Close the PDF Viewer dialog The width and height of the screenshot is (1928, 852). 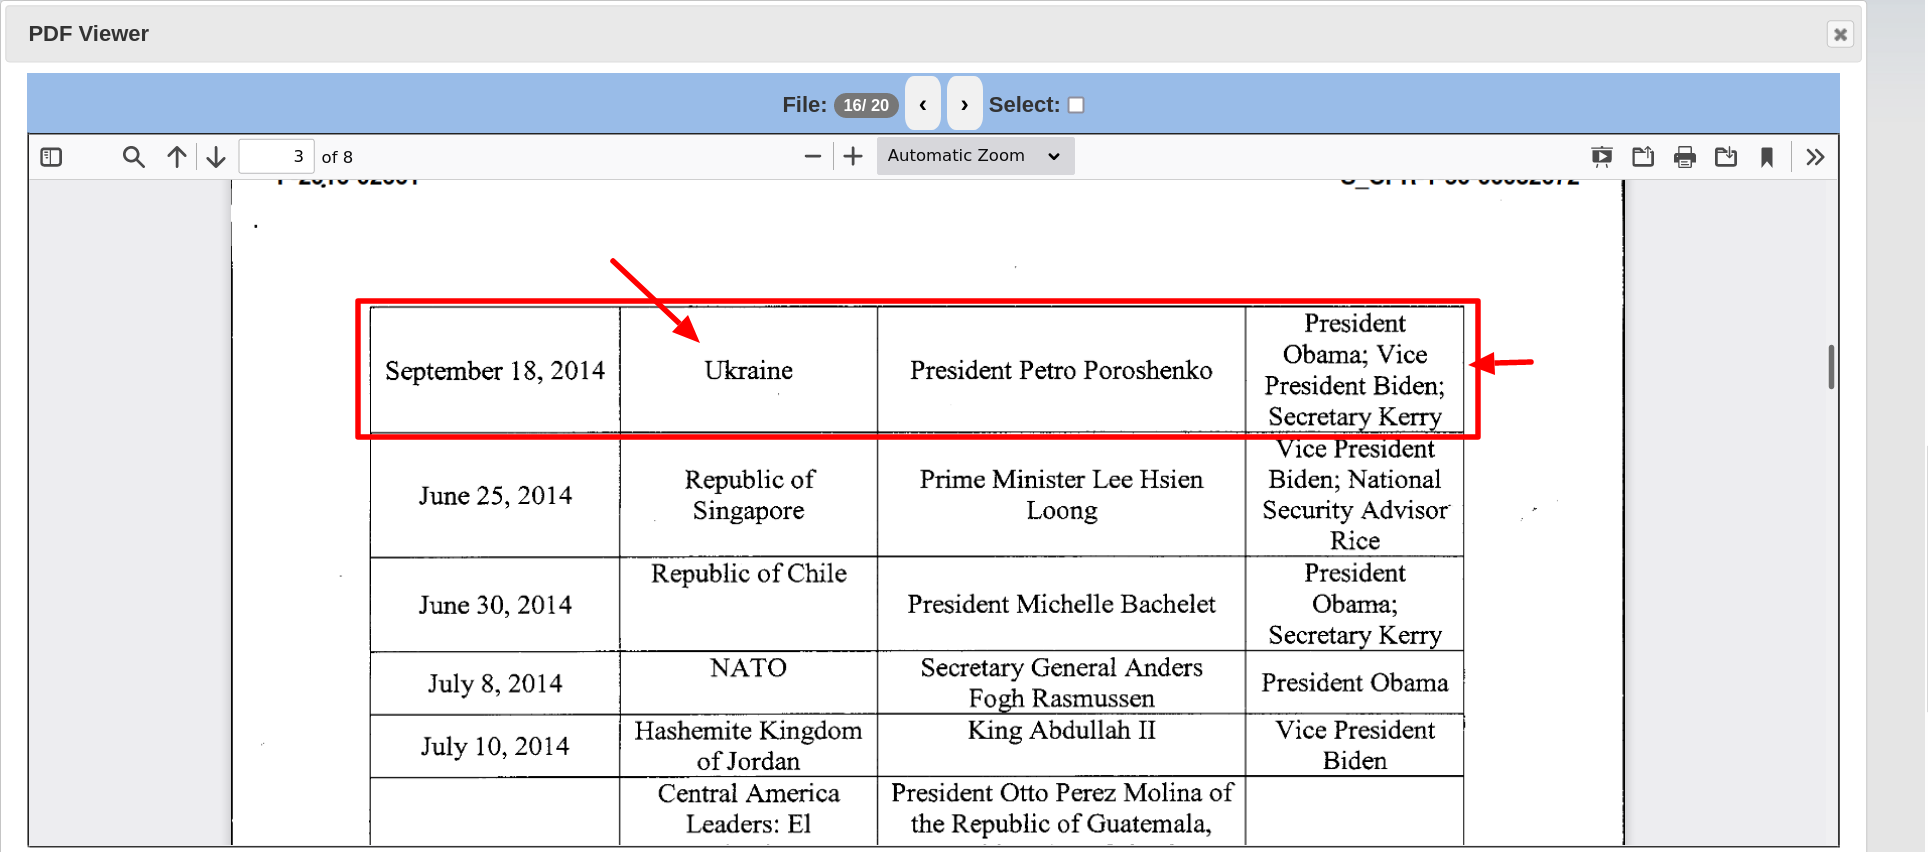coord(1840,34)
